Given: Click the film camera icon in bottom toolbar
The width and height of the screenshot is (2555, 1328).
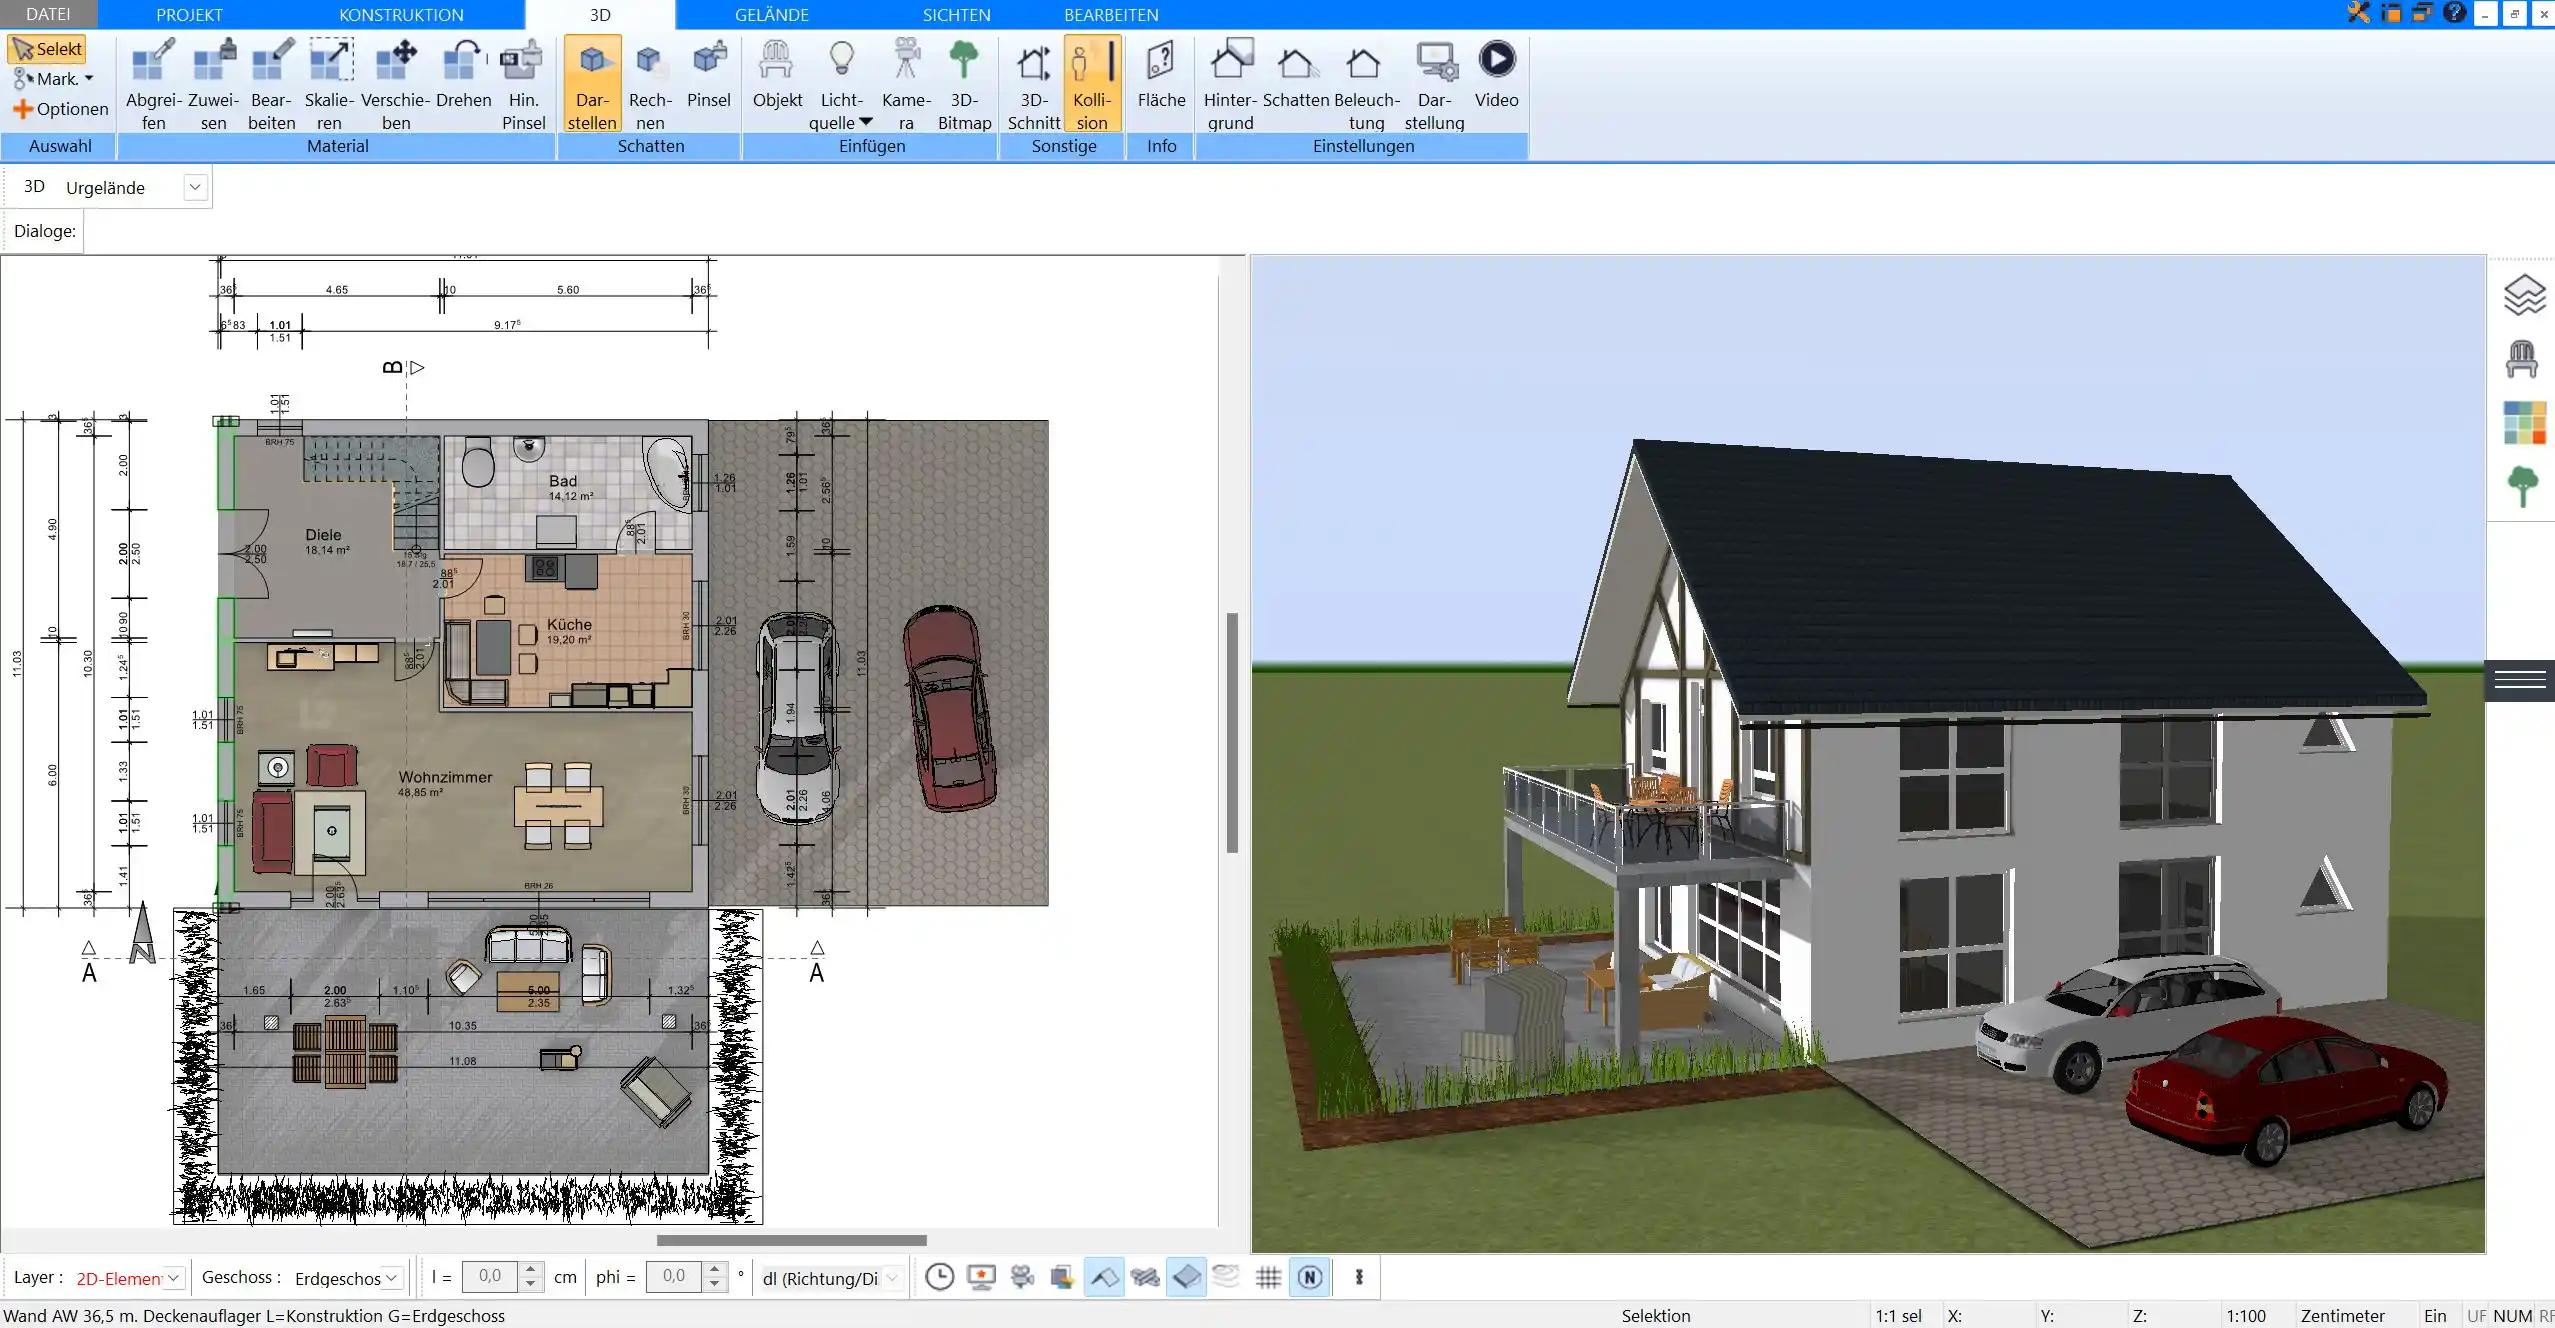Looking at the screenshot, I should [1022, 1277].
